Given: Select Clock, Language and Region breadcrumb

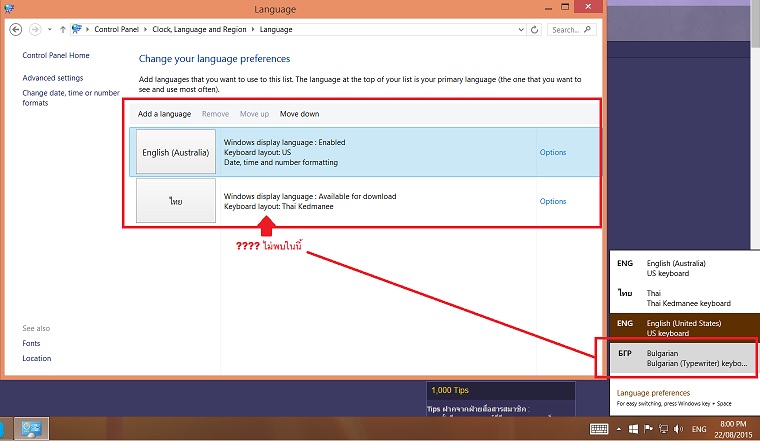Looking at the screenshot, I should (199, 29).
